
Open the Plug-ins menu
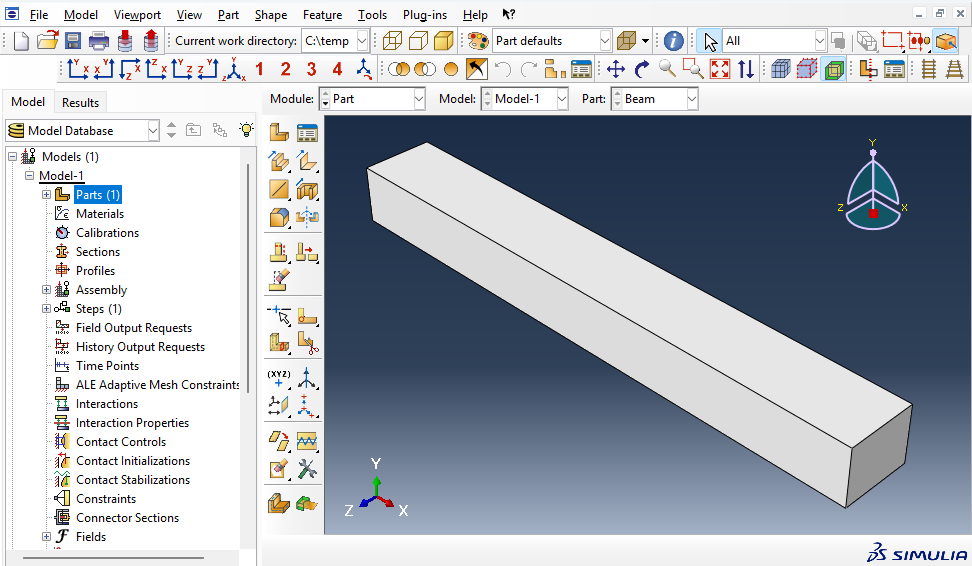[426, 14]
